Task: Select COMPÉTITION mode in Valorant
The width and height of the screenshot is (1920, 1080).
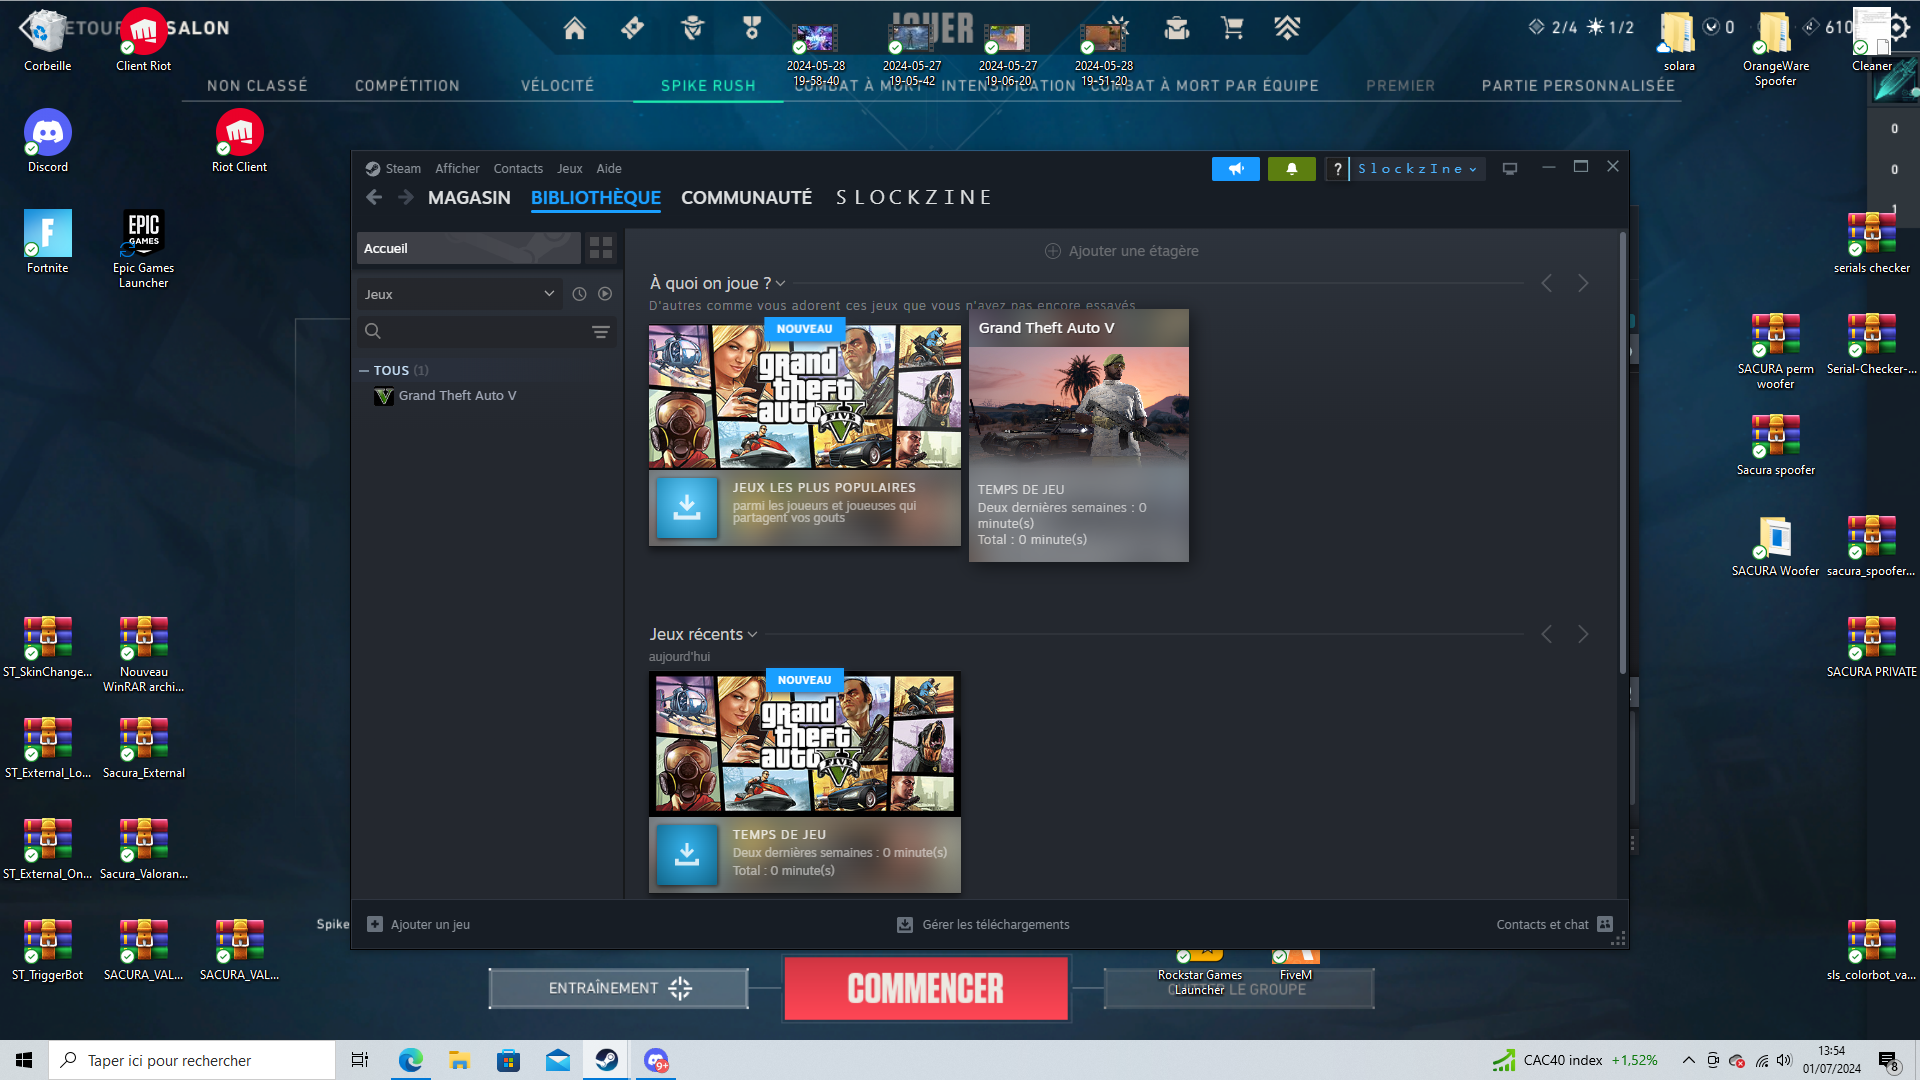Action: tap(407, 86)
